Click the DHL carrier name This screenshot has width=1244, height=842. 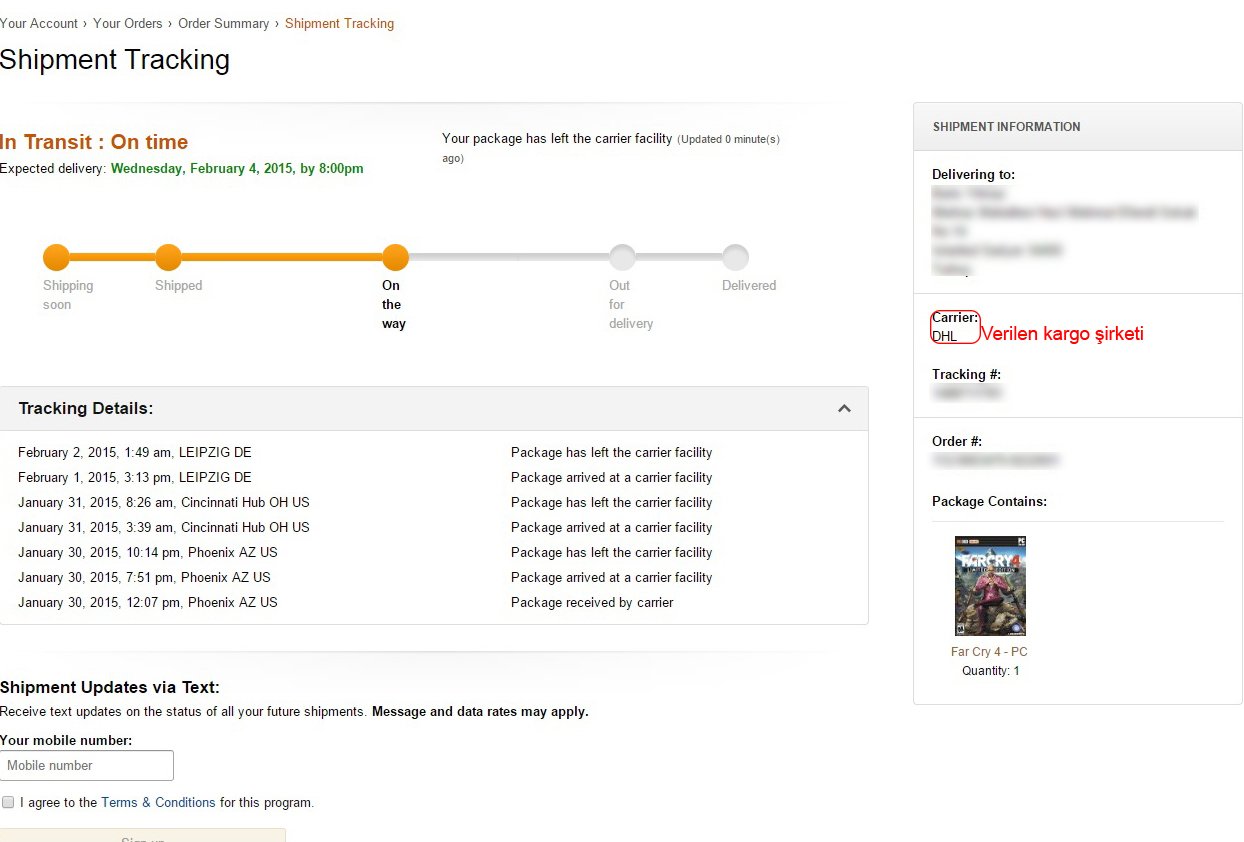944,337
